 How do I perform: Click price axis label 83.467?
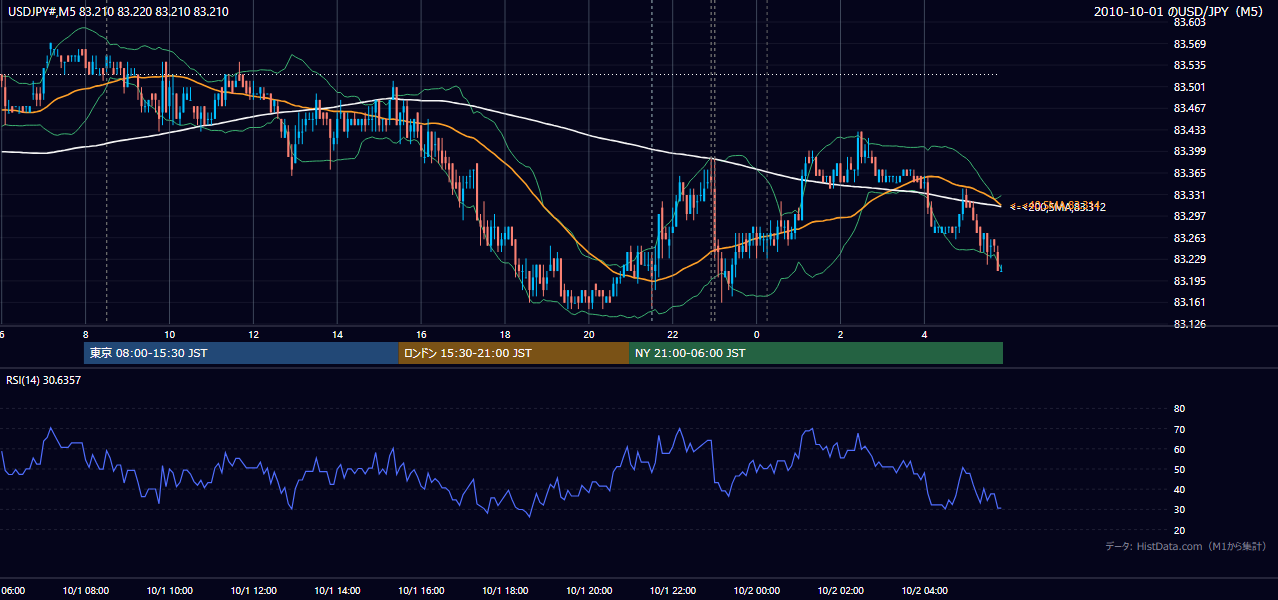1189,109
